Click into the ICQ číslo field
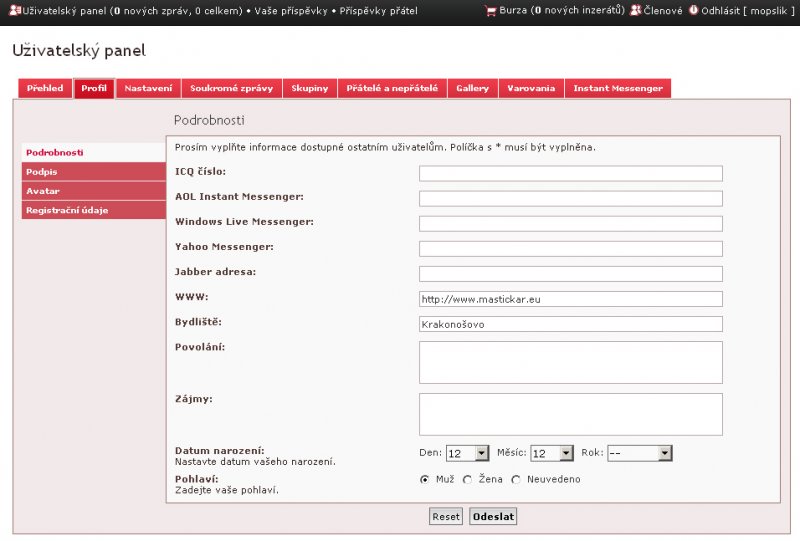800x541 pixels. click(x=570, y=173)
